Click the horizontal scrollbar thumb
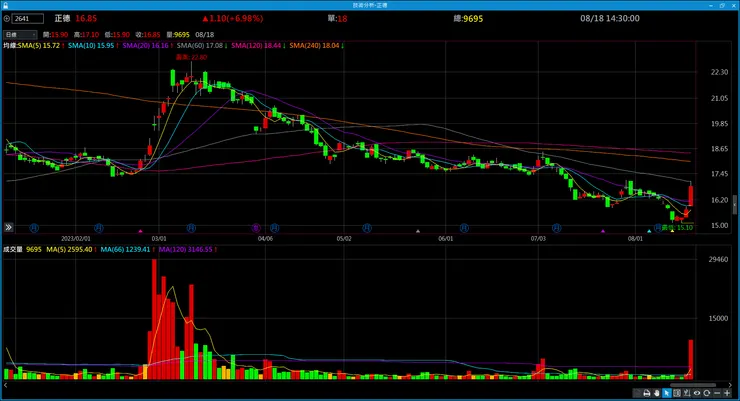This screenshot has width=740, height=401. (693, 385)
